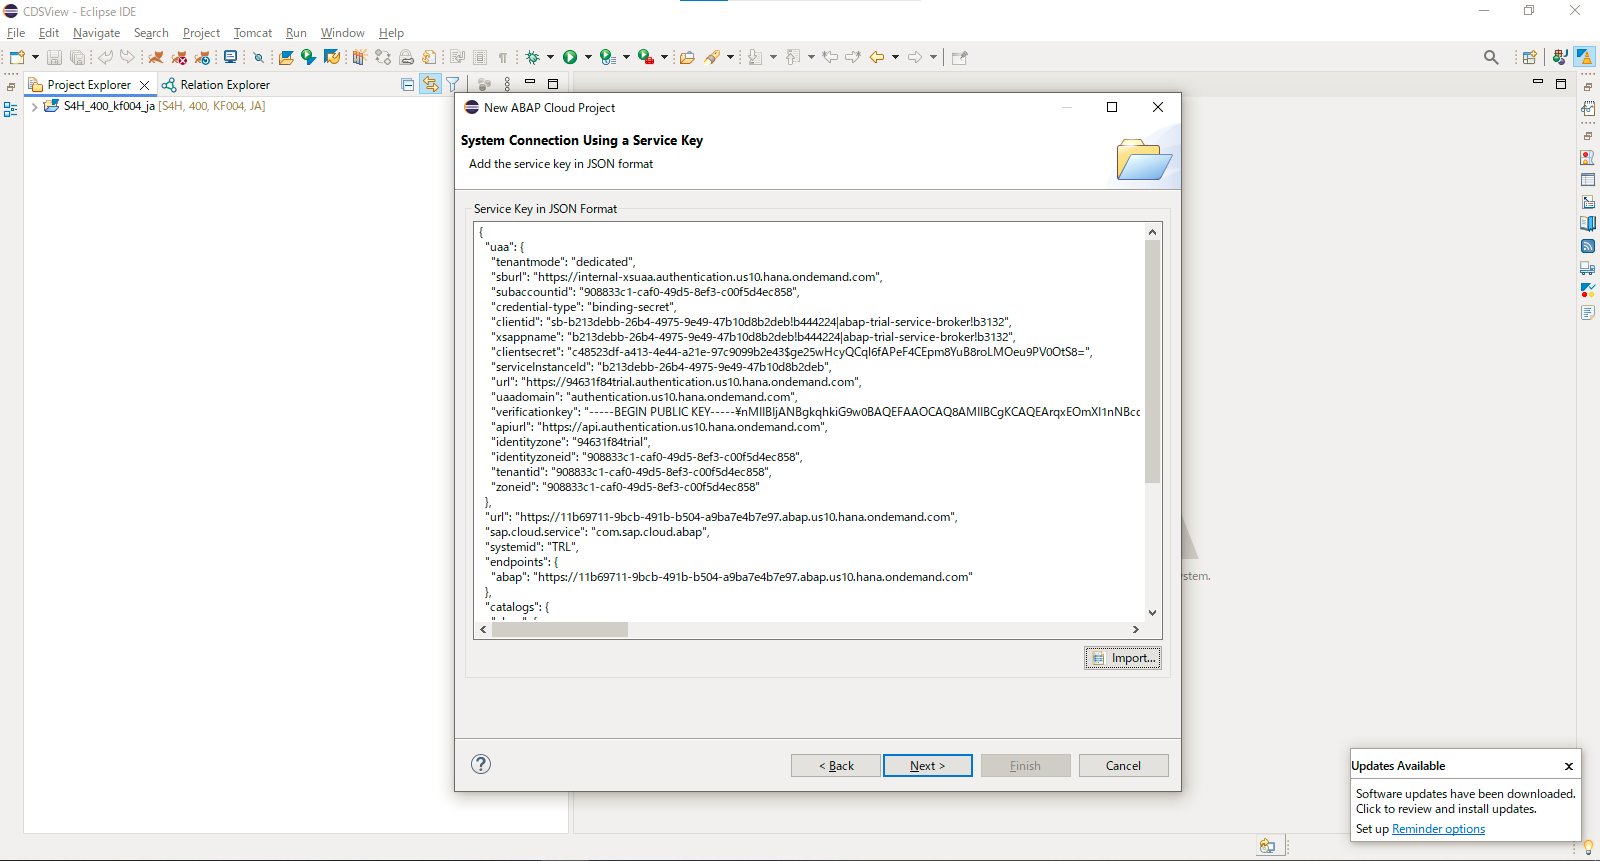Click 'Software updates have been downloaded' text
The height and width of the screenshot is (861, 1600).
pos(1465,794)
